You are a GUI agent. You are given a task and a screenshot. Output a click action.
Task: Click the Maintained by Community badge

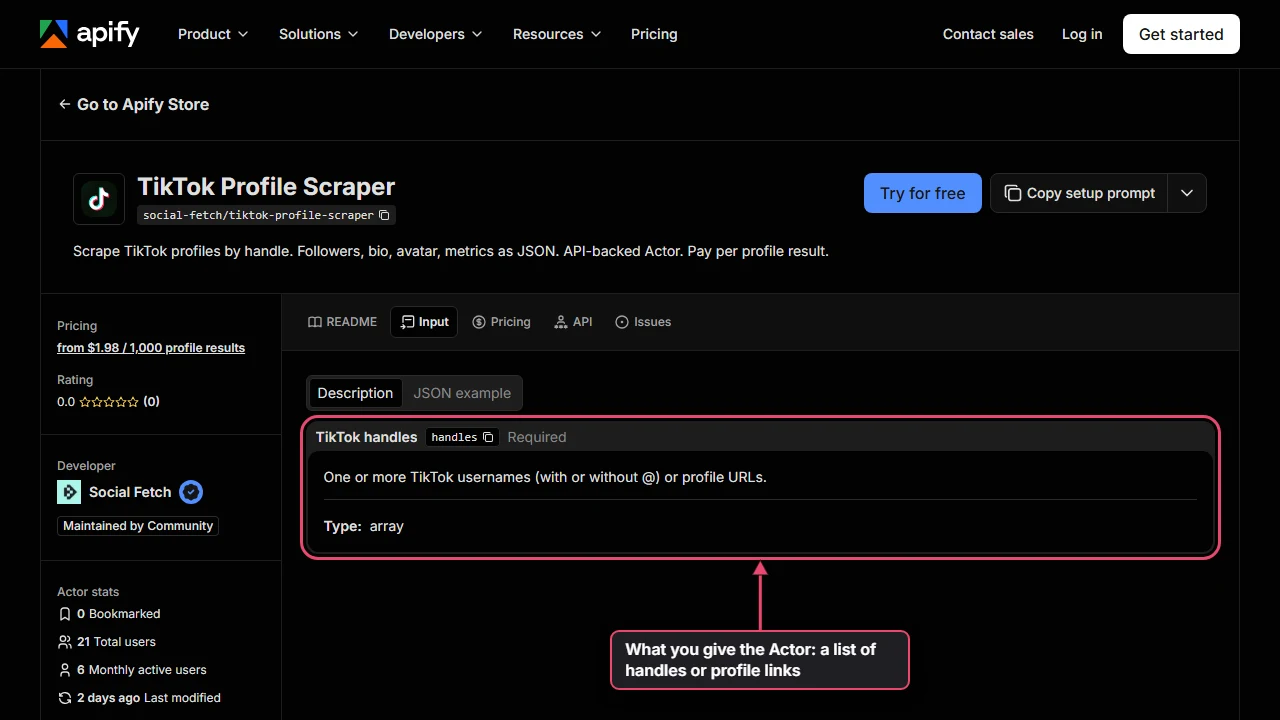(138, 526)
